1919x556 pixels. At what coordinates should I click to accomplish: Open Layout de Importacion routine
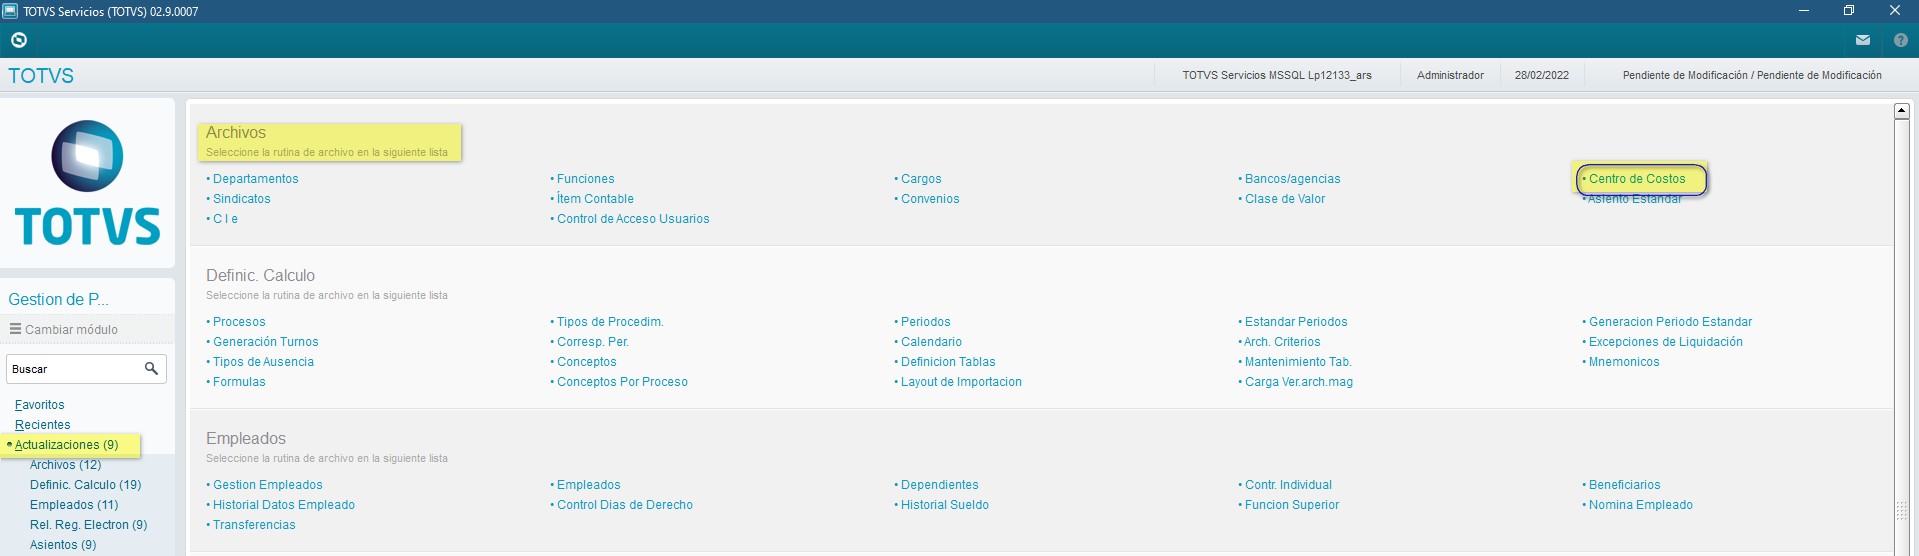(x=961, y=382)
